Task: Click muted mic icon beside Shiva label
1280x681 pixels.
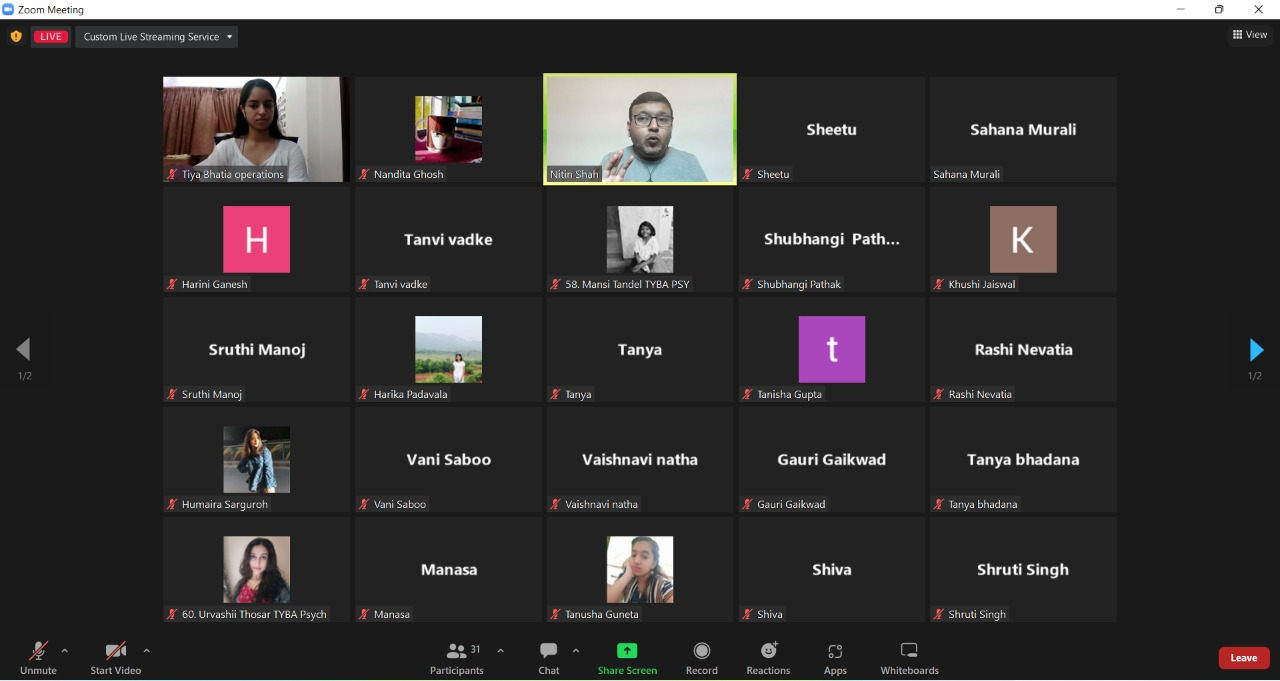Action: coord(747,614)
